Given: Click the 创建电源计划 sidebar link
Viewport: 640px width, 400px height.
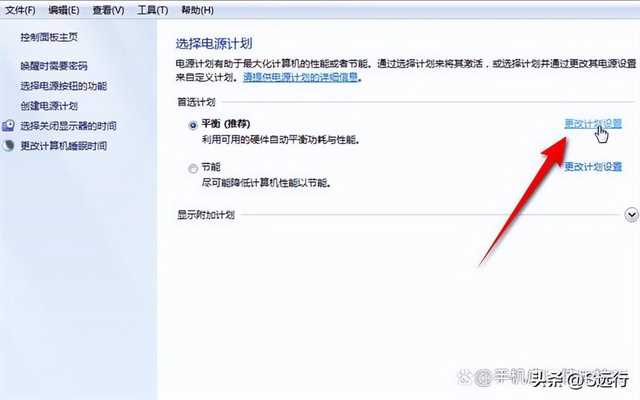Looking at the screenshot, I should (49, 106).
